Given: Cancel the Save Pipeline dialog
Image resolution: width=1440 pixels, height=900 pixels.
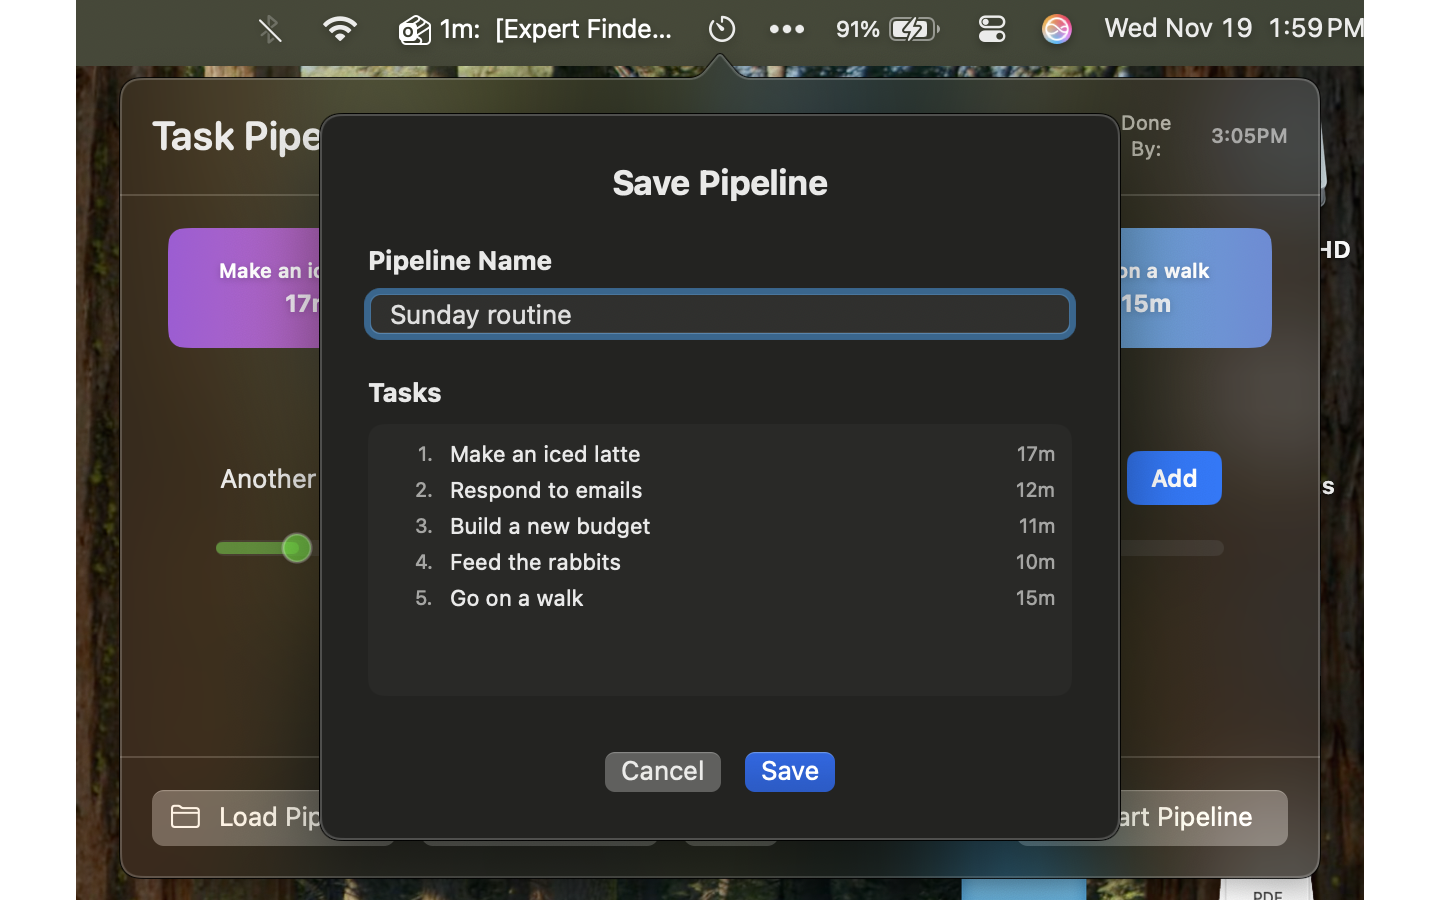Looking at the screenshot, I should (662, 771).
